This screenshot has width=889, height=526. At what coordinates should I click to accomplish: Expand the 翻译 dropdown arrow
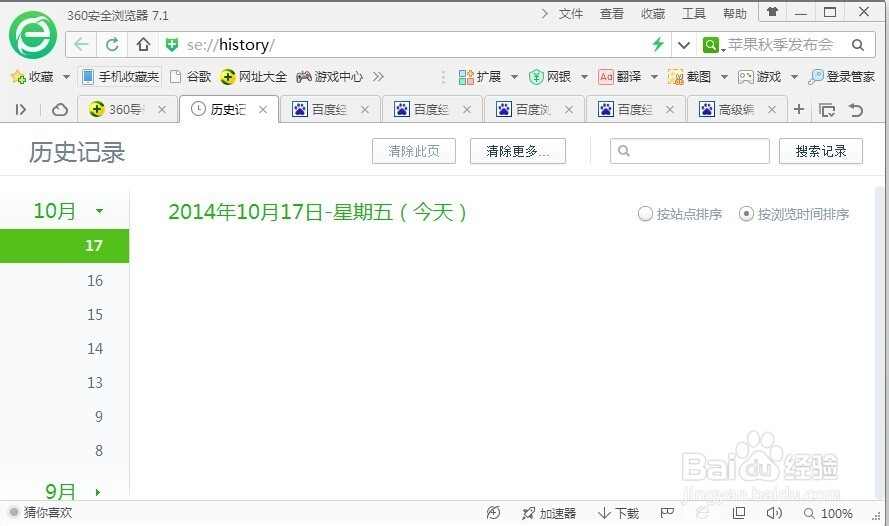point(654,77)
